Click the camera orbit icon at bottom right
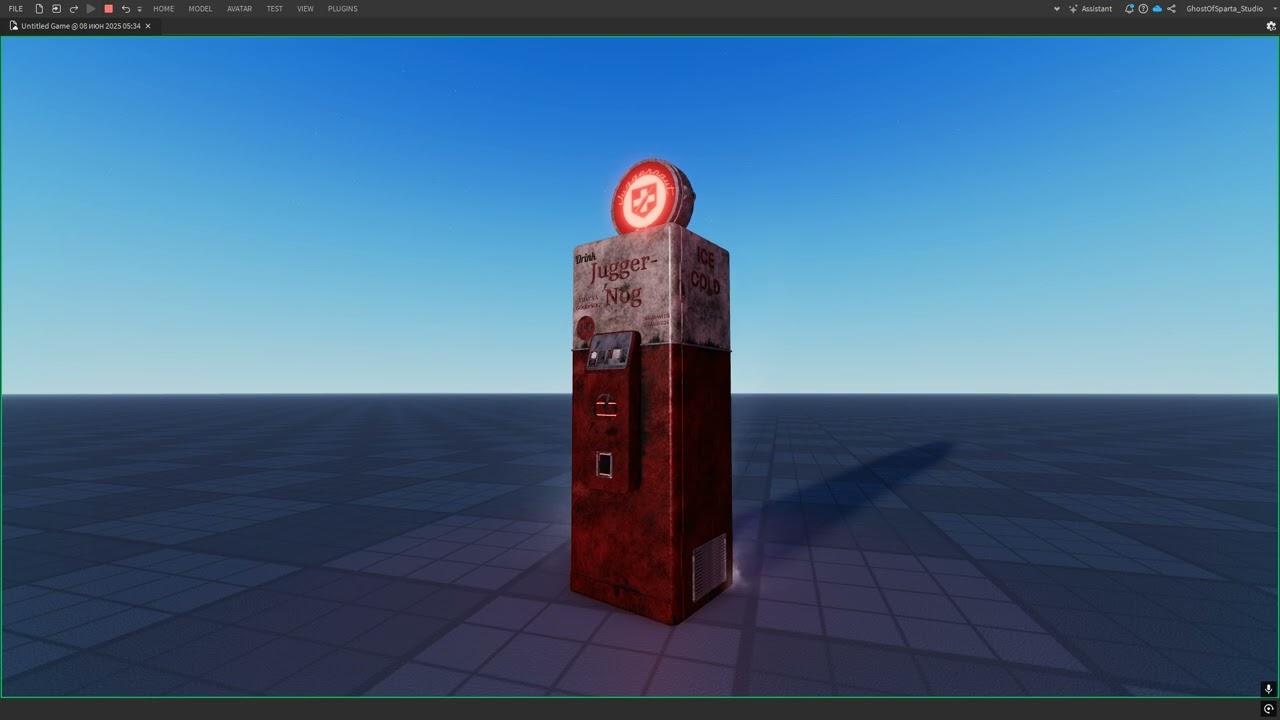The height and width of the screenshot is (720, 1280). pyautogui.click(x=1268, y=709)
